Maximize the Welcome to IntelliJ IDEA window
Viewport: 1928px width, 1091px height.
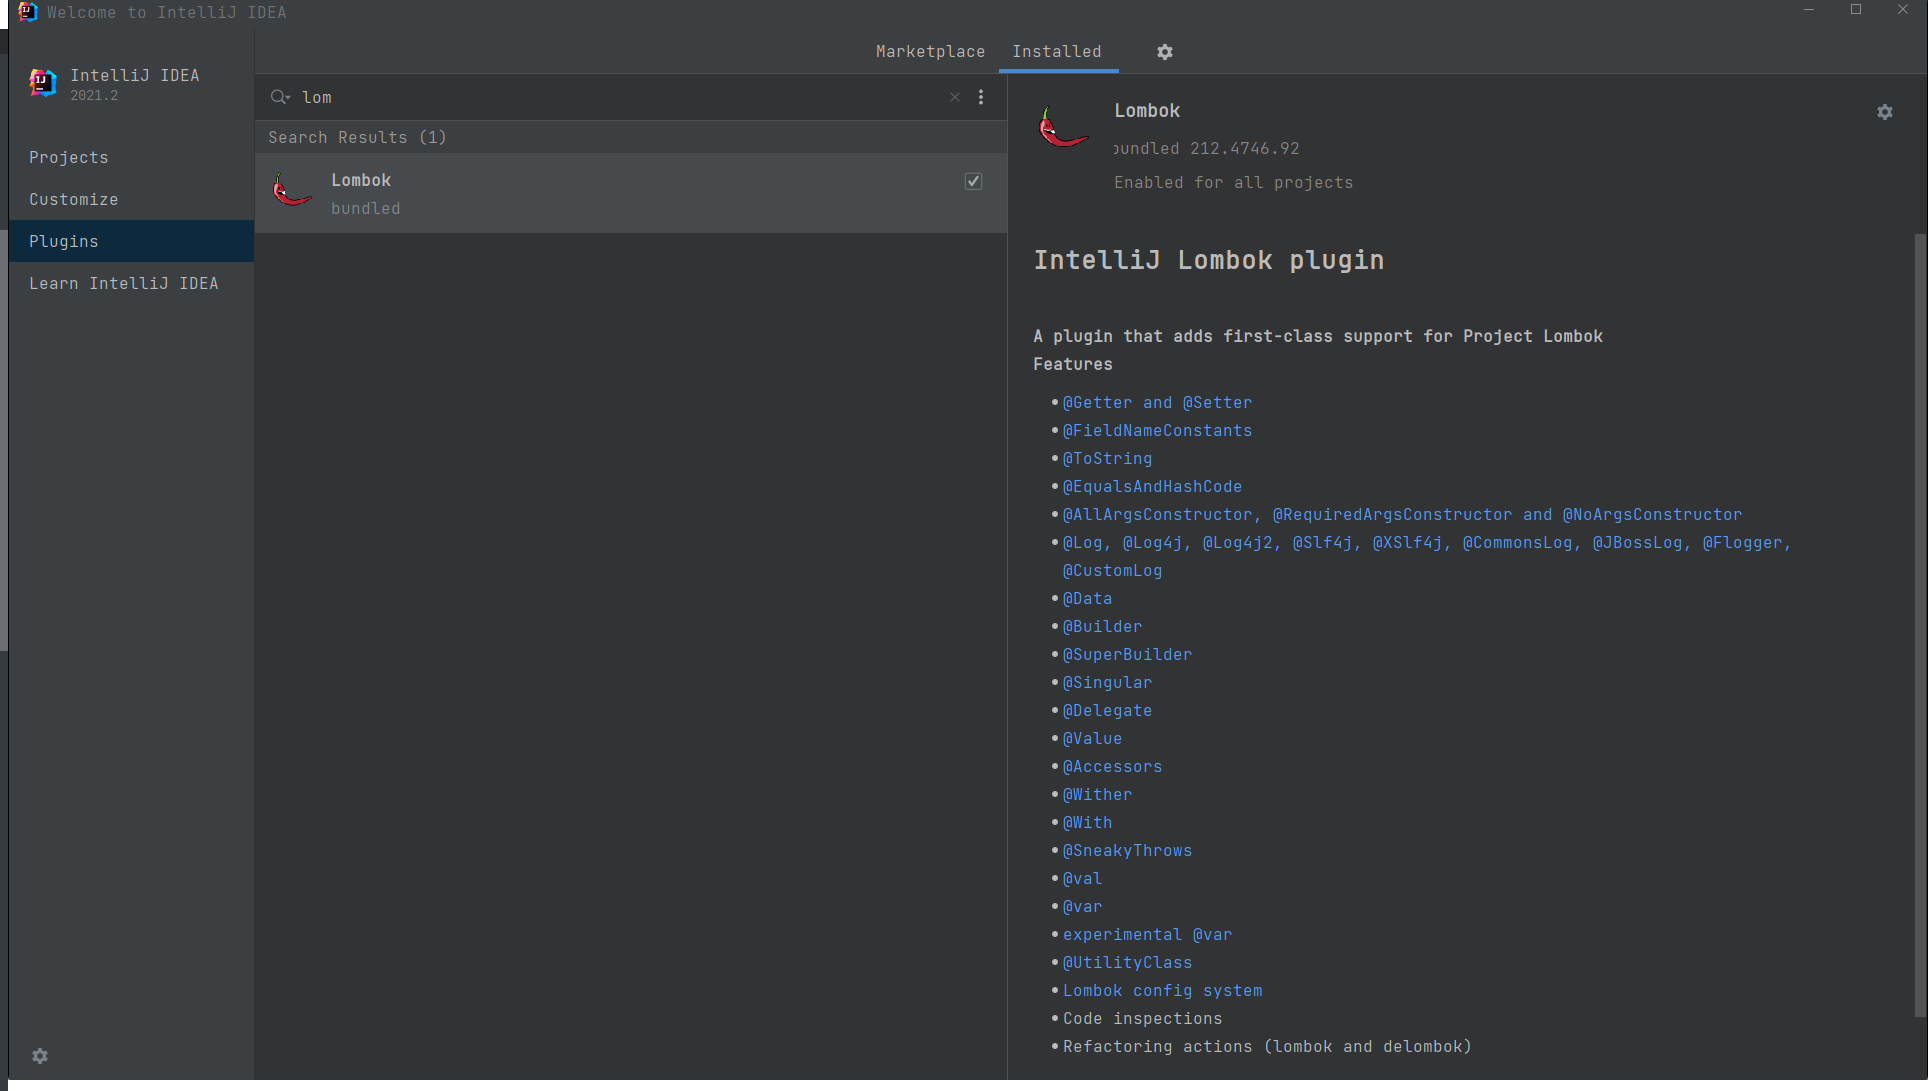pos(1856,10)
